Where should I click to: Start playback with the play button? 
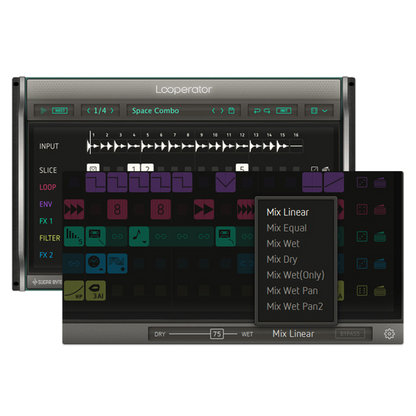43,110
